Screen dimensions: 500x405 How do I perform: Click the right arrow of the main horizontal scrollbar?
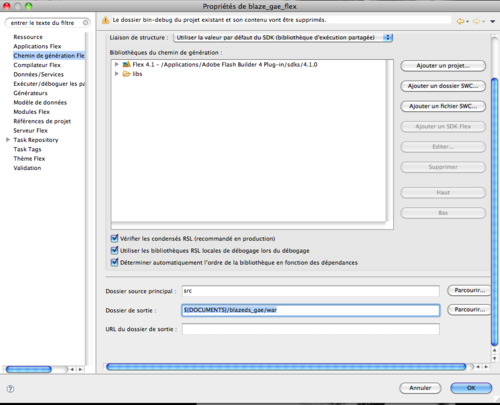486,367
